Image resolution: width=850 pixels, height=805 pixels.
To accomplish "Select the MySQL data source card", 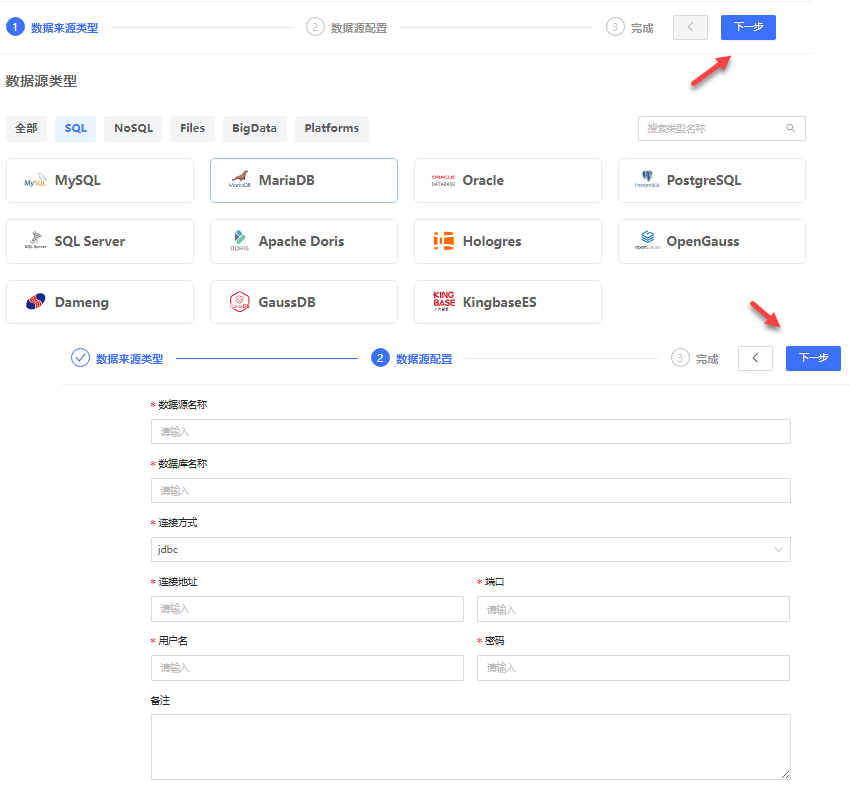I will click(x=100, y=181).
